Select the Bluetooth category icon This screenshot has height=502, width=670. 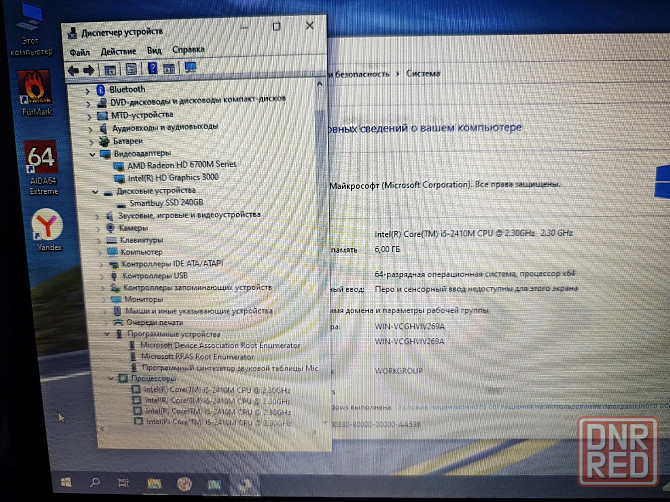pyautogui.click(x=100, y=90)
